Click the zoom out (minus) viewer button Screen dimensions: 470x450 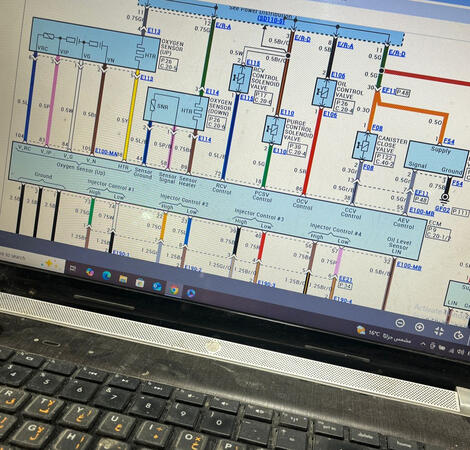pos(400,323)
